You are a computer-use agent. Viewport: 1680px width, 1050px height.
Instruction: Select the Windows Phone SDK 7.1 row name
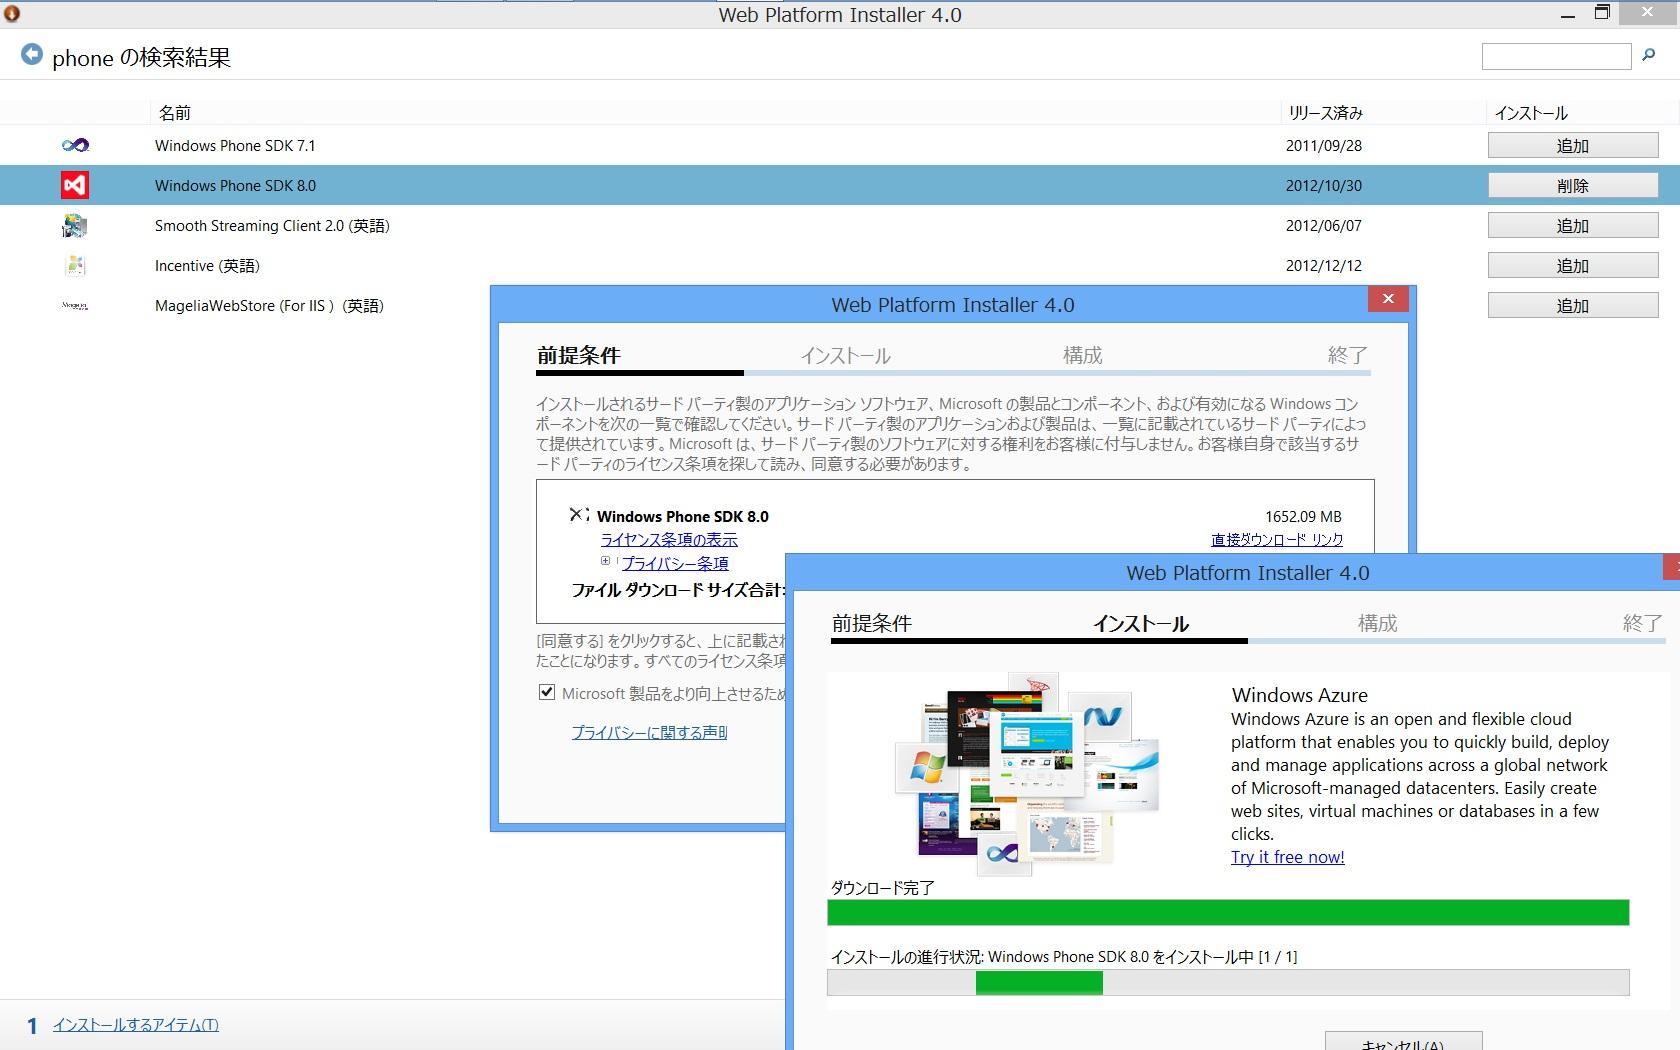pos(235,146)
